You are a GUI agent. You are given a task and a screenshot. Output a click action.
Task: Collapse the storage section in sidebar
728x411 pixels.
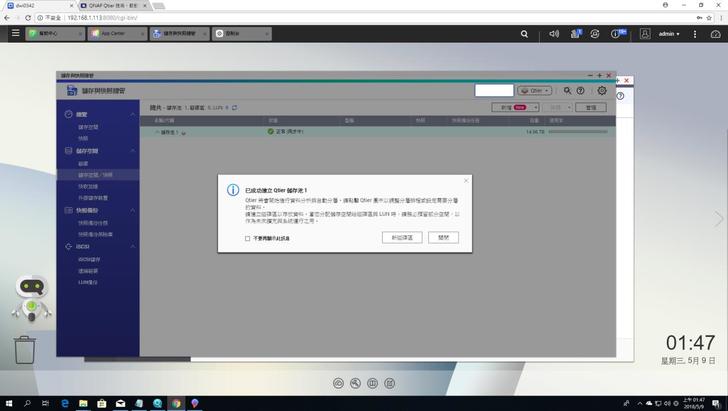coord(132,151)
